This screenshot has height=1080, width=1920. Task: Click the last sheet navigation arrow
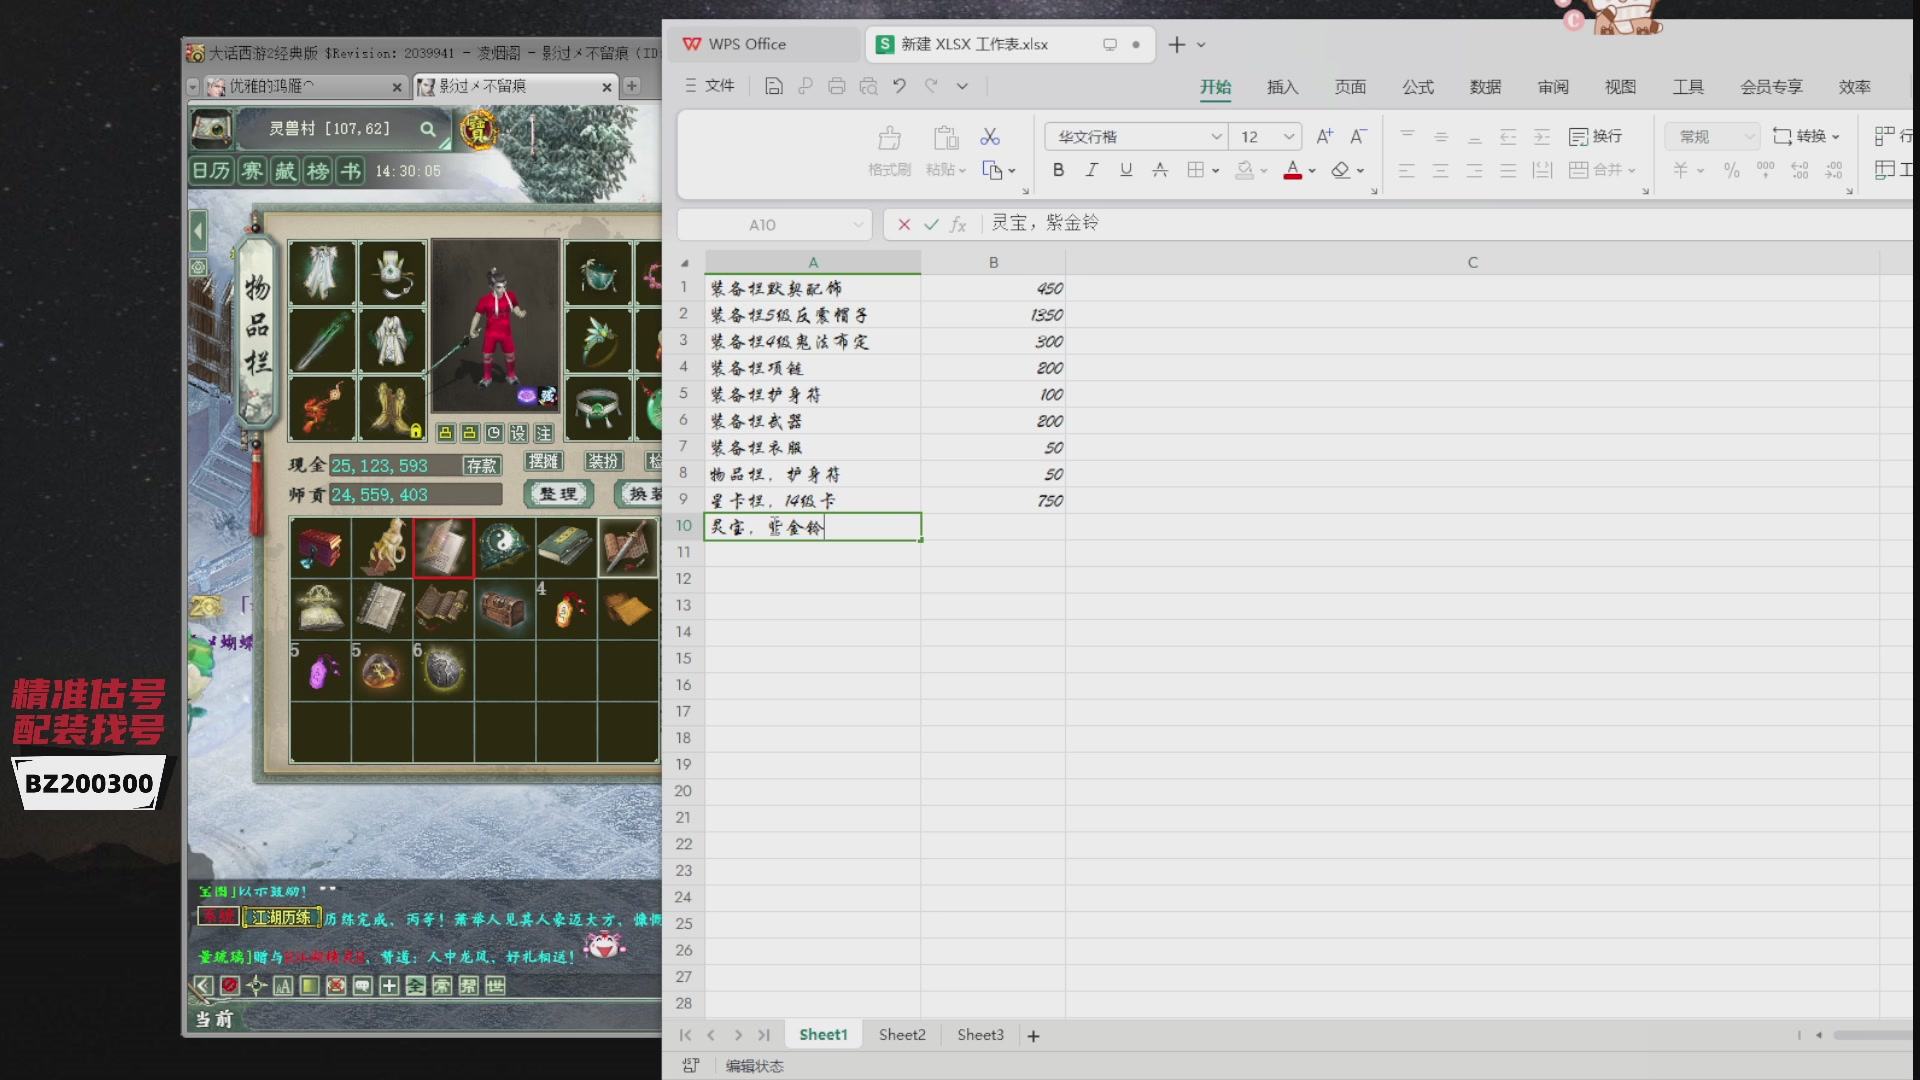tap(764, 1036)
